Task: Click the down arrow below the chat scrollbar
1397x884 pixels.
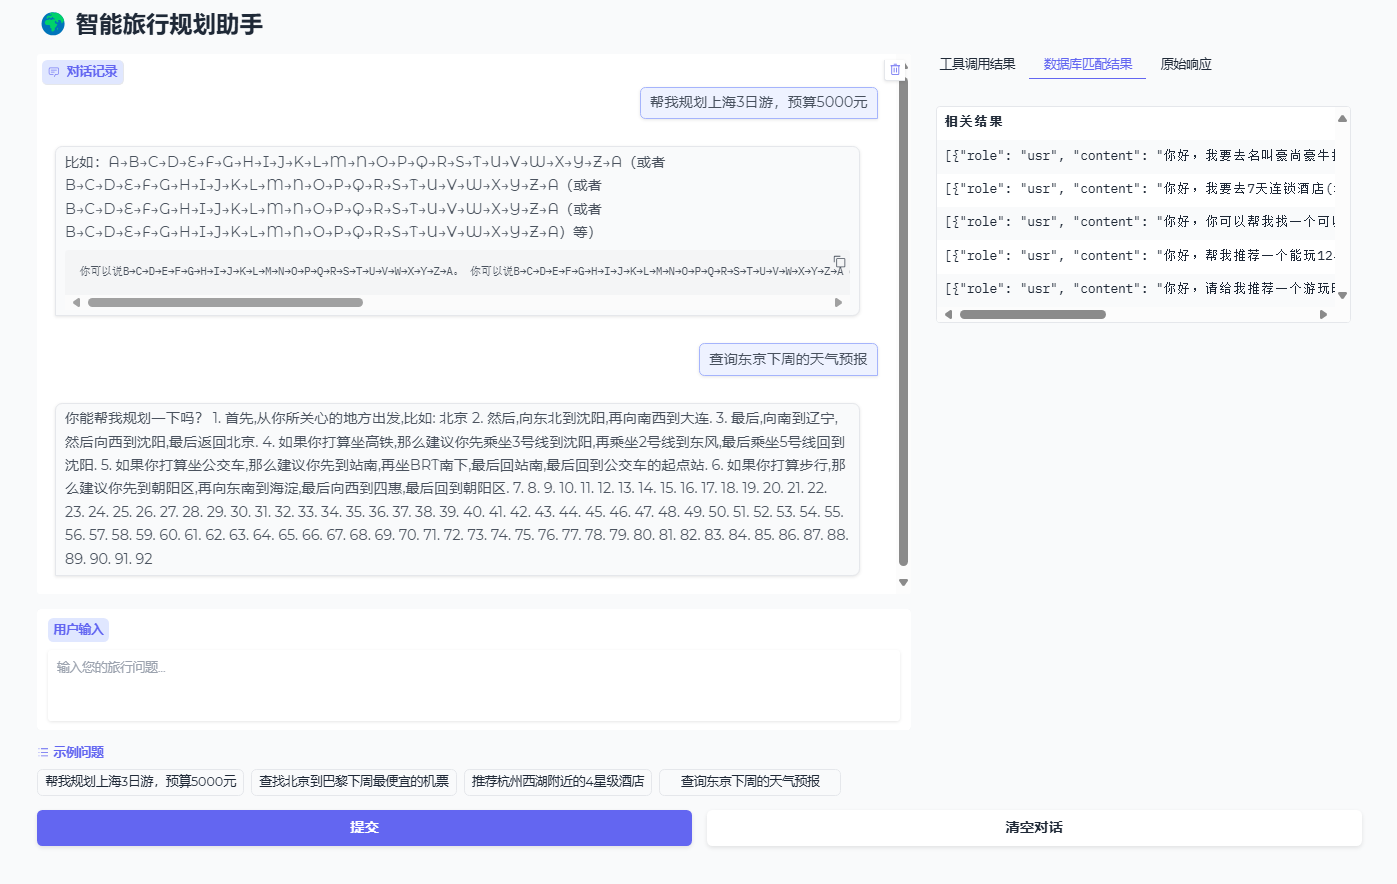Action: pyautogui.click(x=903, y=582)
